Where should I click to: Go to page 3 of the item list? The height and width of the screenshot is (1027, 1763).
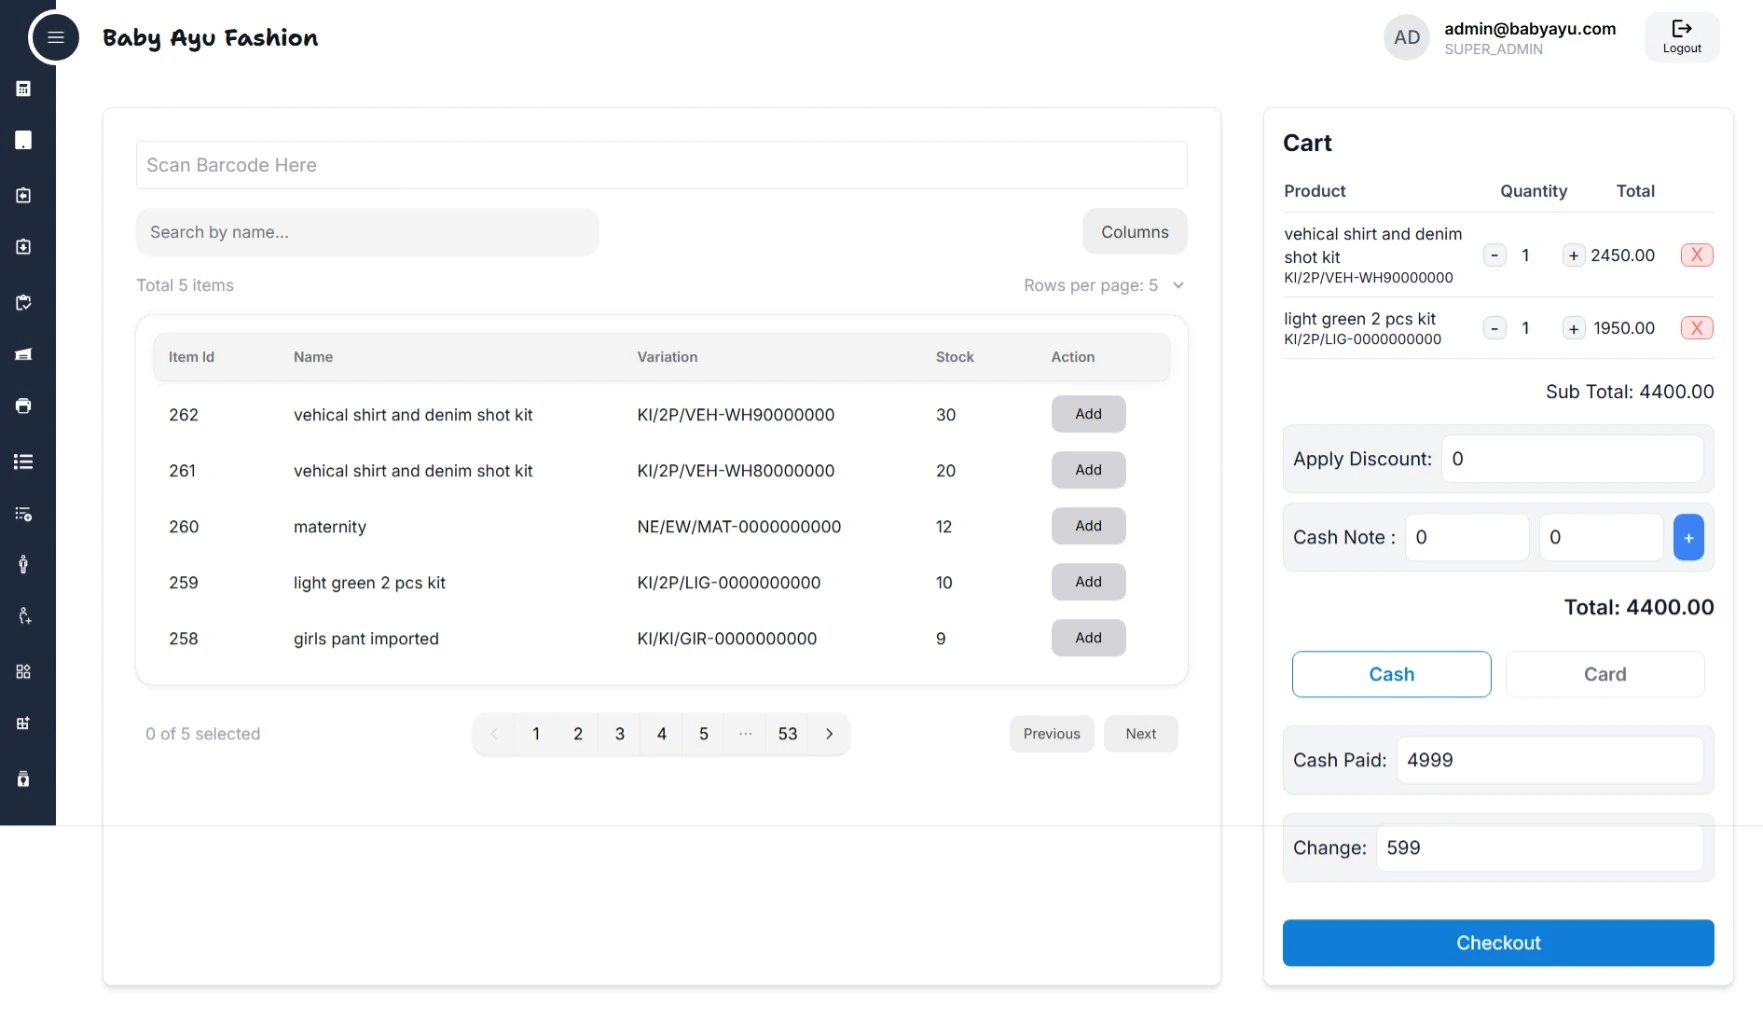click(x=620, y=734)
